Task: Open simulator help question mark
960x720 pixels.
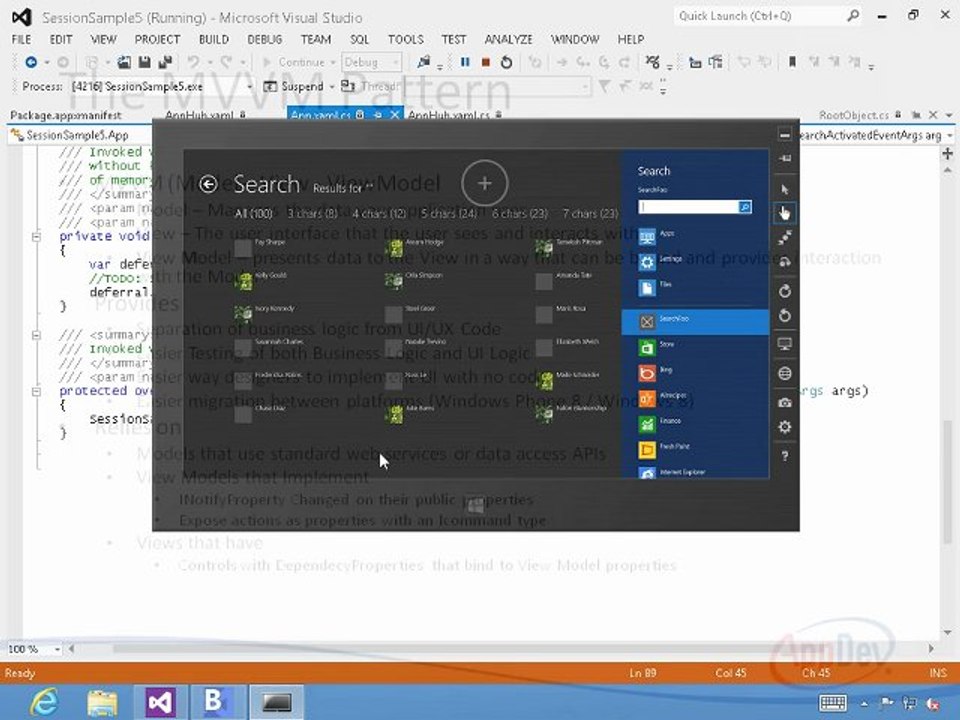Action: 785,456
